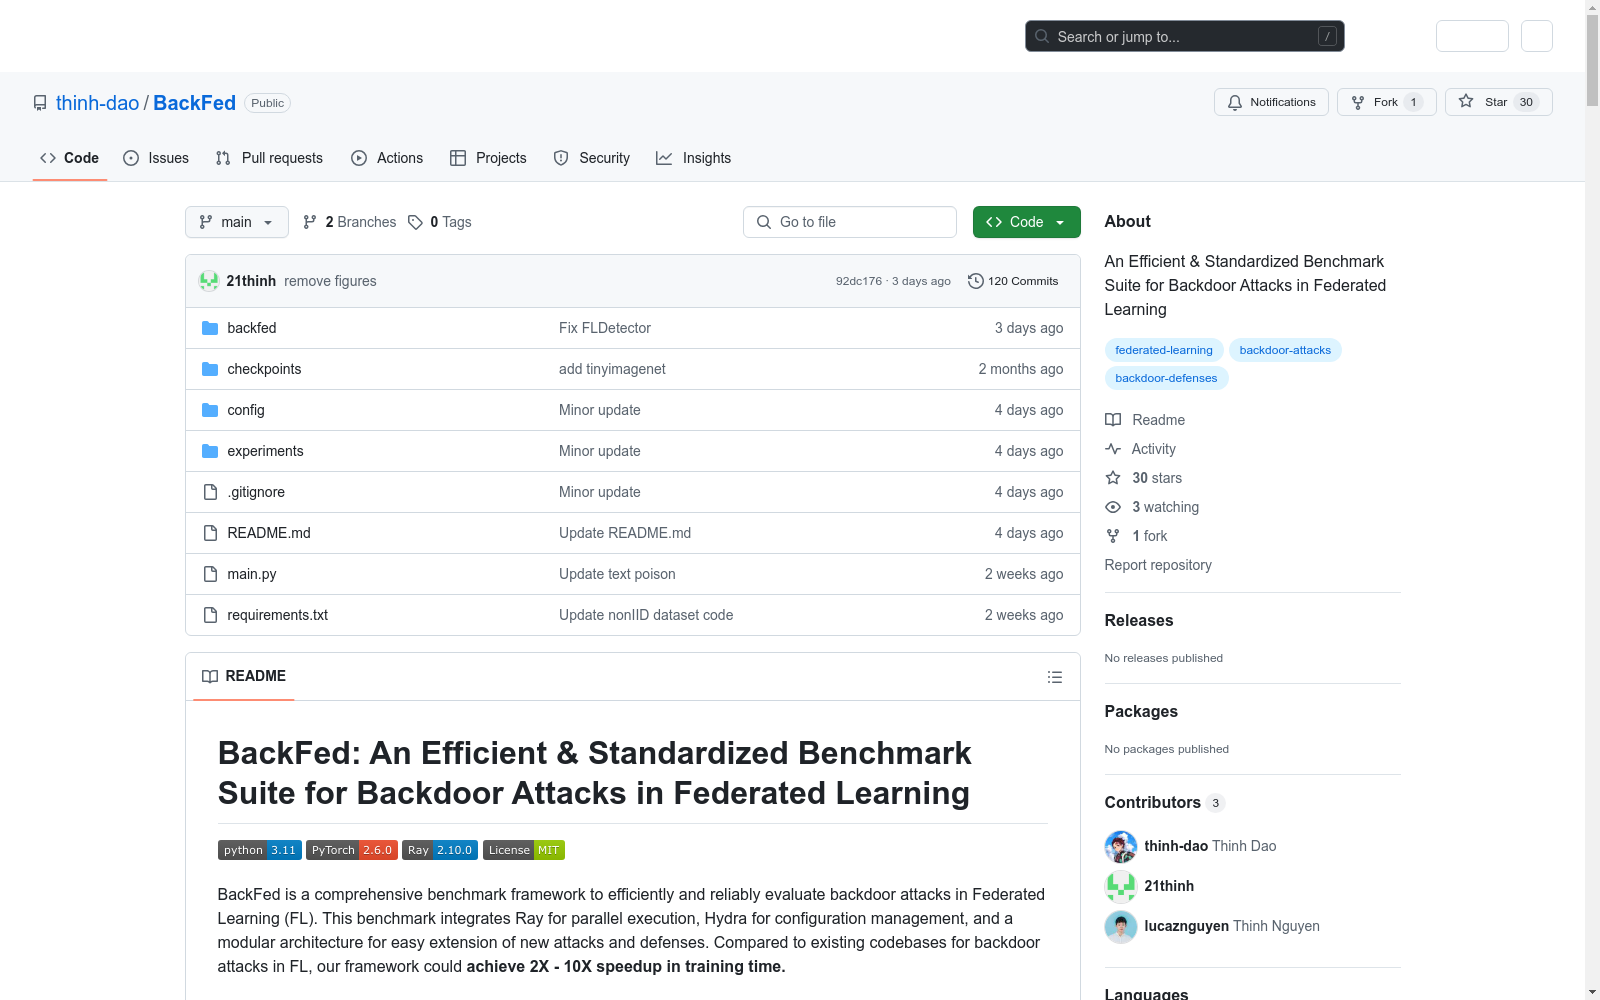Click the tag icon beside 0 Tags
The image size is (1600, 1000).
(416, 222)
